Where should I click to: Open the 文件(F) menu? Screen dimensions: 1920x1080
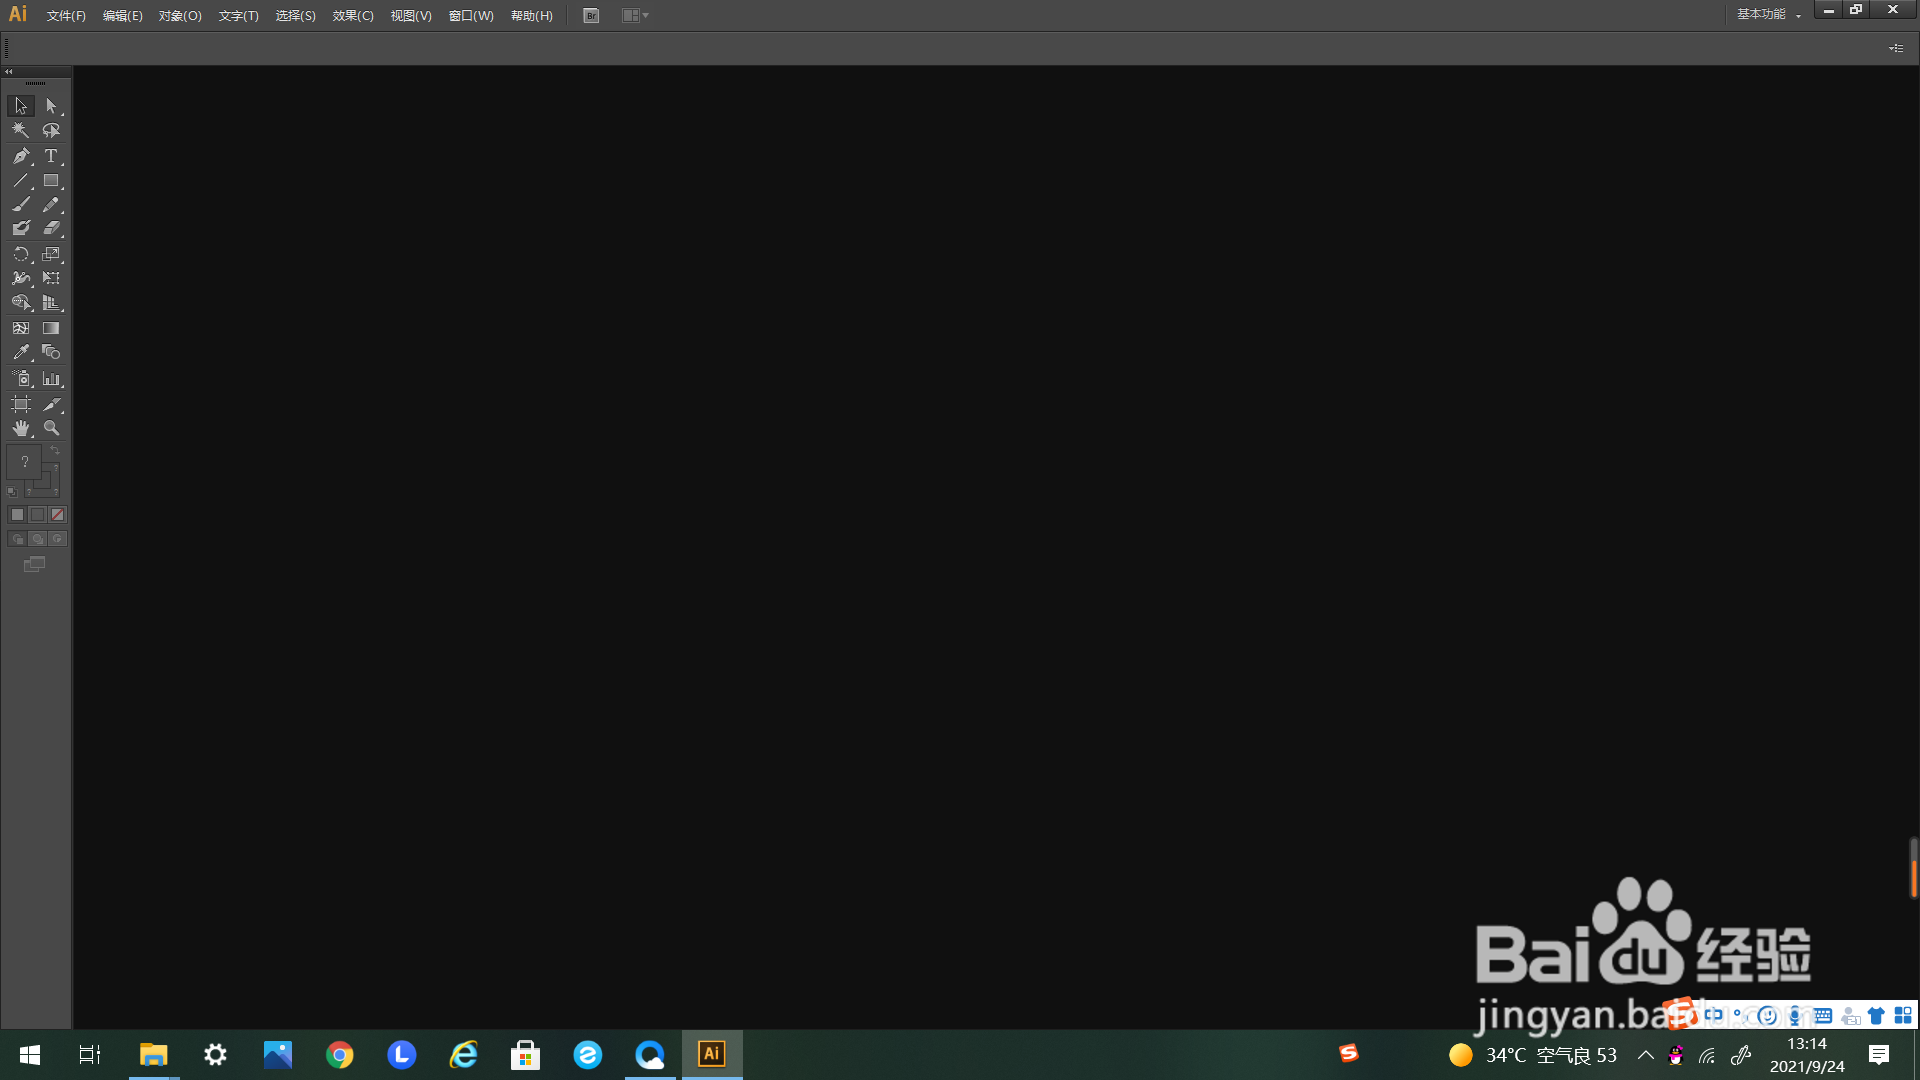tap(66, 16)
